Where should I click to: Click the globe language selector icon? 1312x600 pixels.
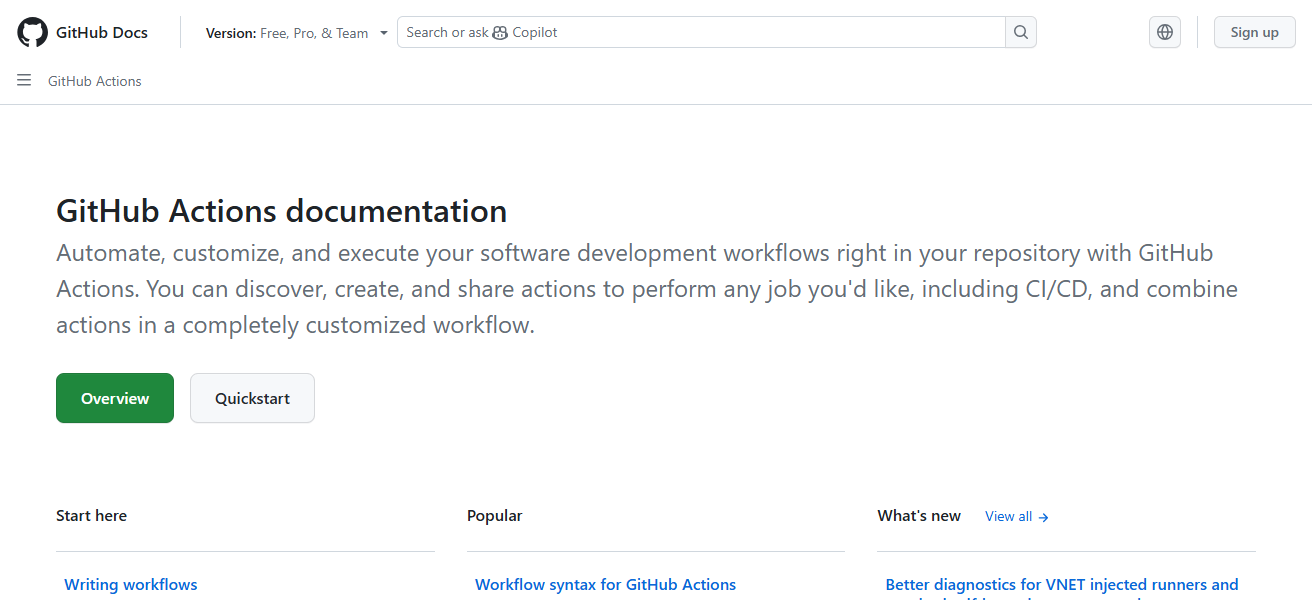click(1164, 31)
